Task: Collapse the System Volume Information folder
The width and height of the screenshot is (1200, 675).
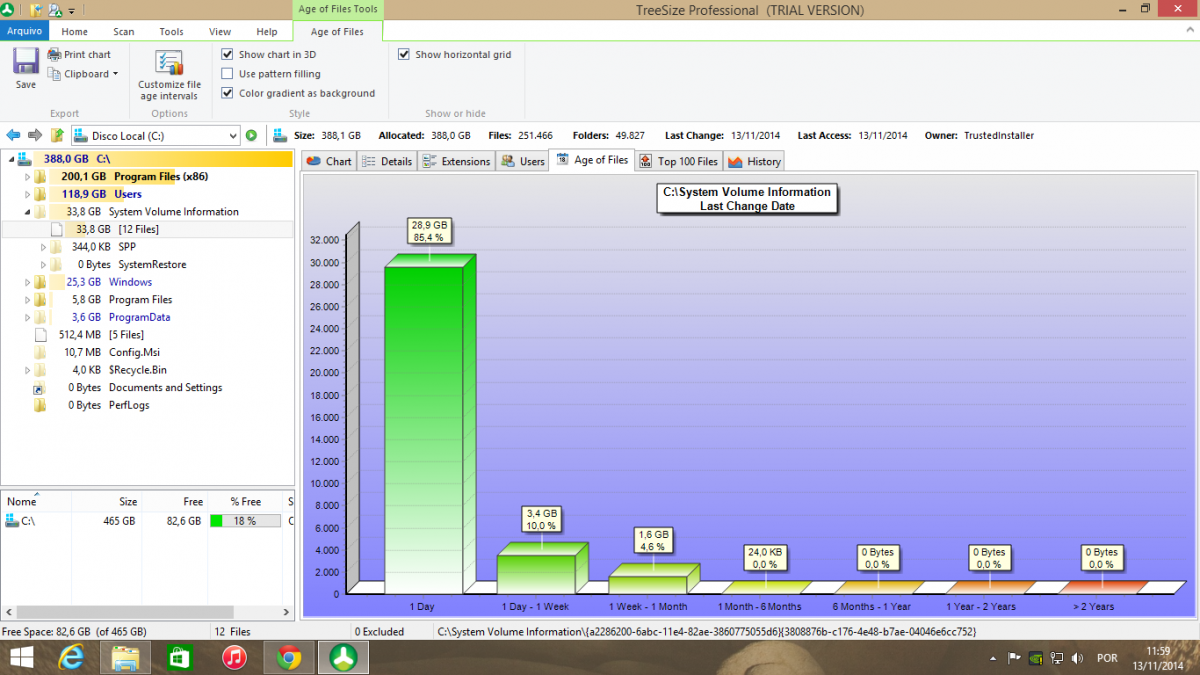Action: 28,212
